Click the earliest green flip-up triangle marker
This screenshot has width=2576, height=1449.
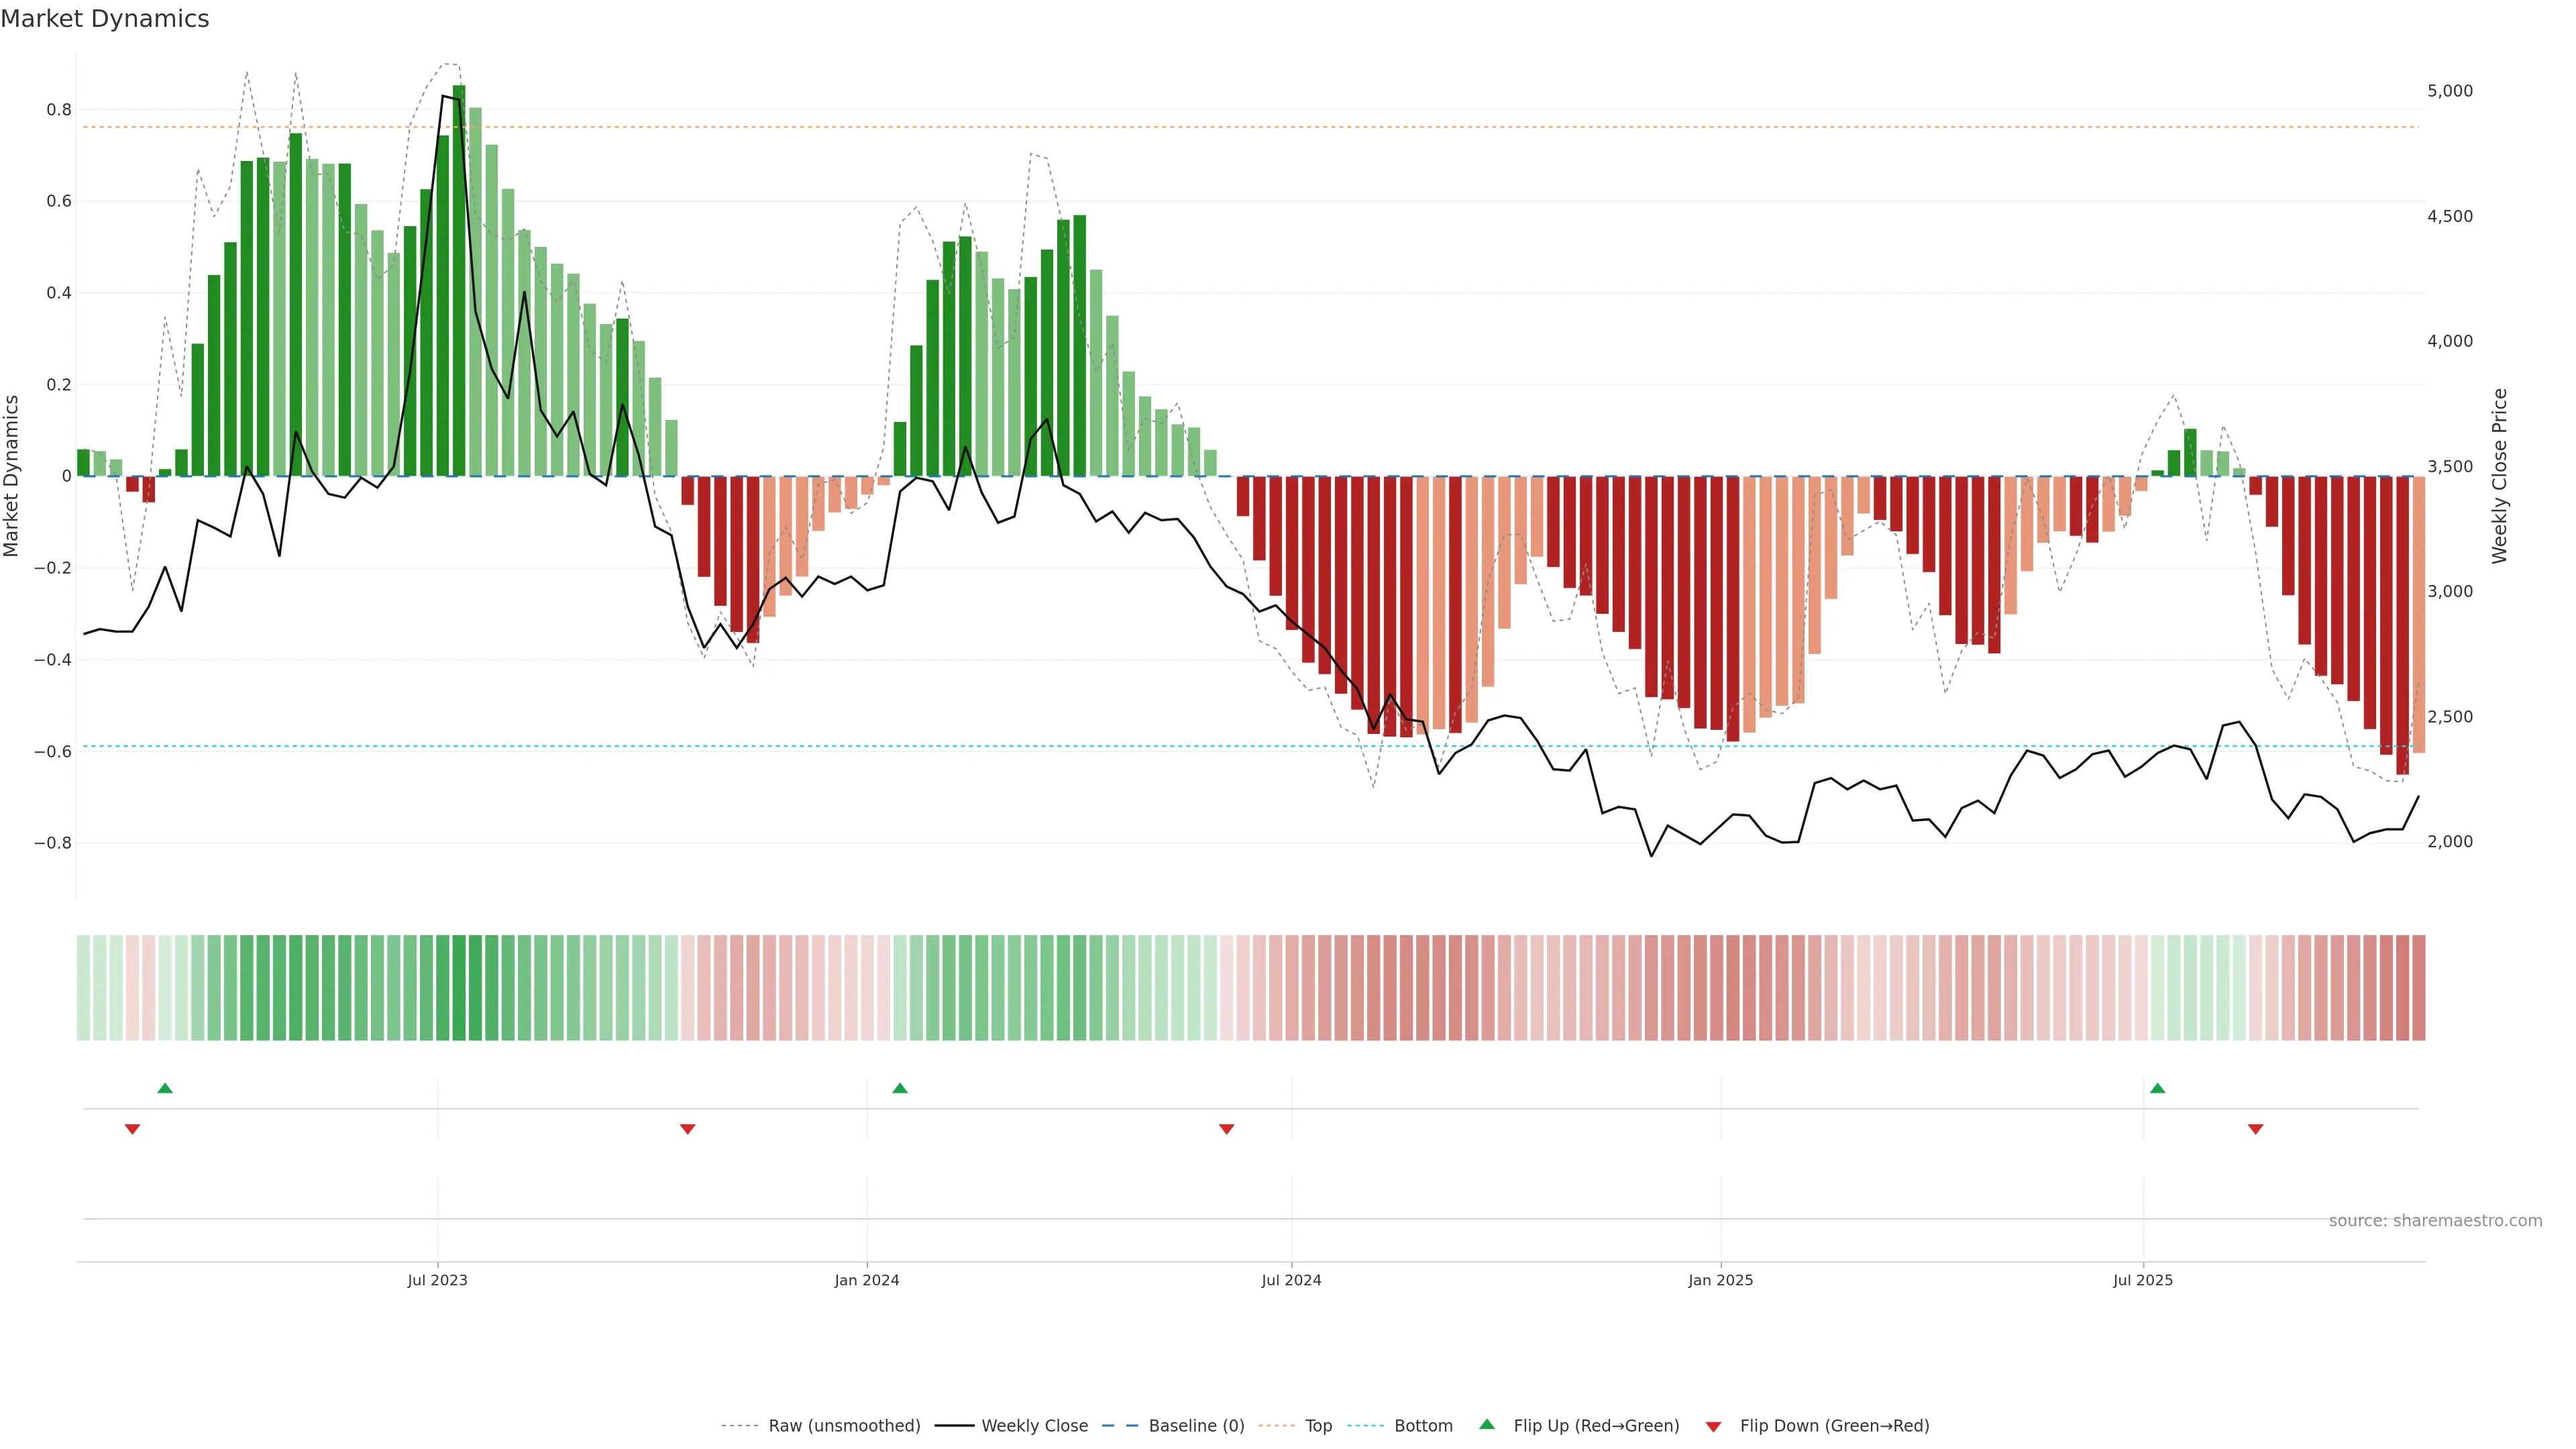165,1088
